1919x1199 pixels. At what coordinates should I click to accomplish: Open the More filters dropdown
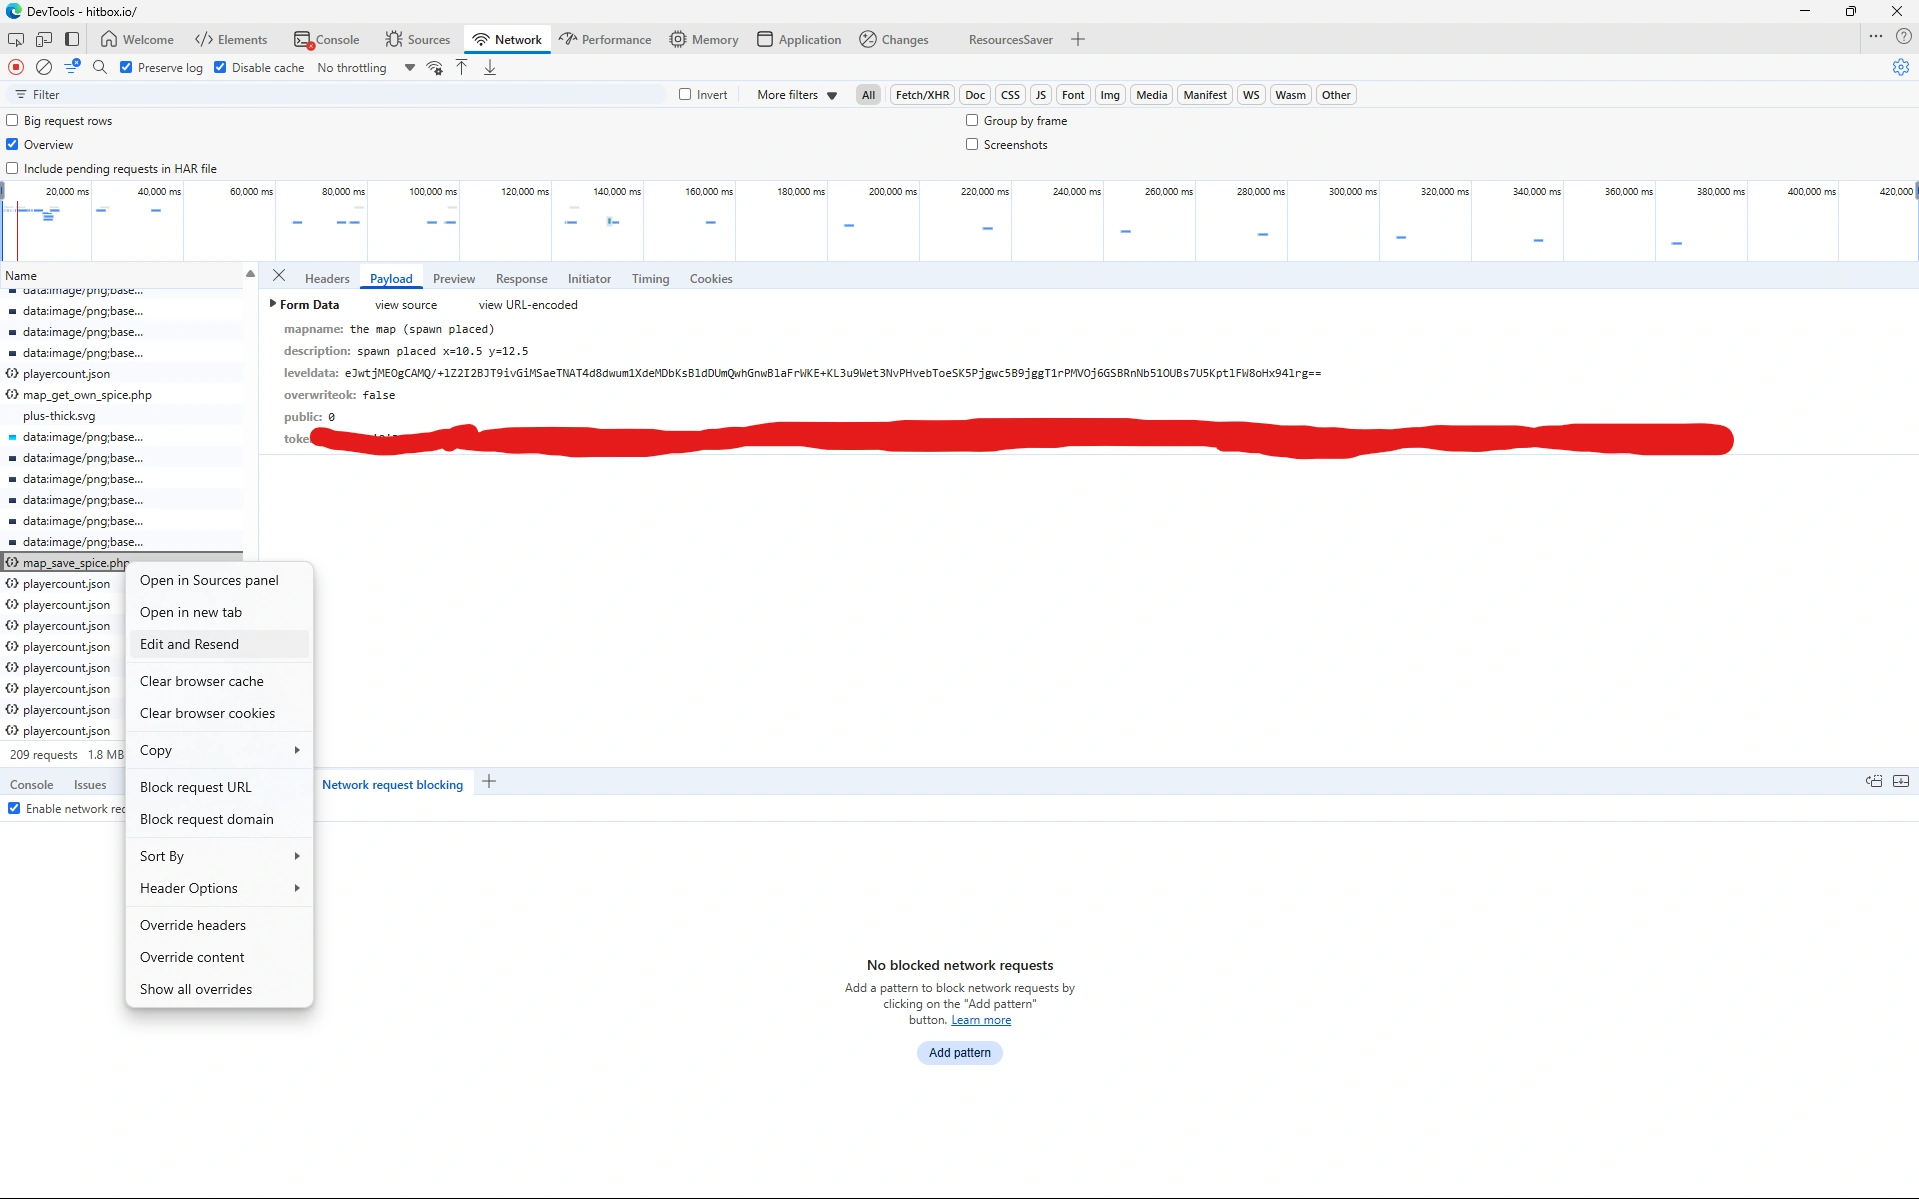tap(797, 95)
